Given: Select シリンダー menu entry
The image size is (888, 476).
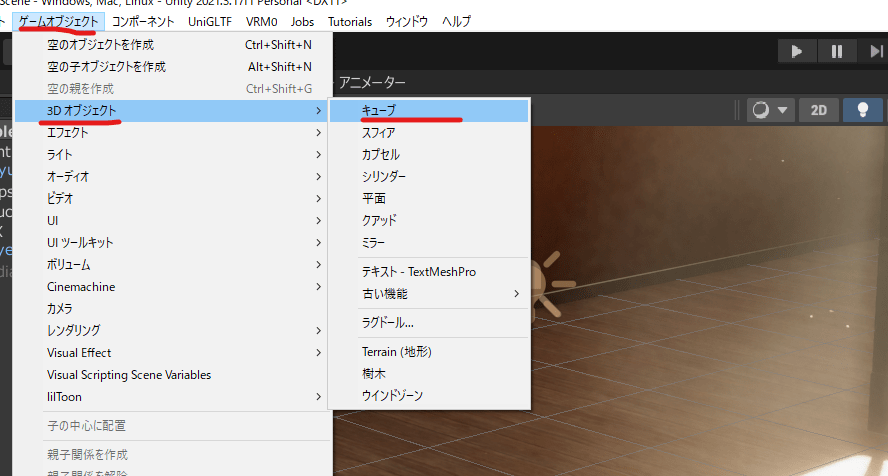Looking at the screenshot, I should (384, 177).
